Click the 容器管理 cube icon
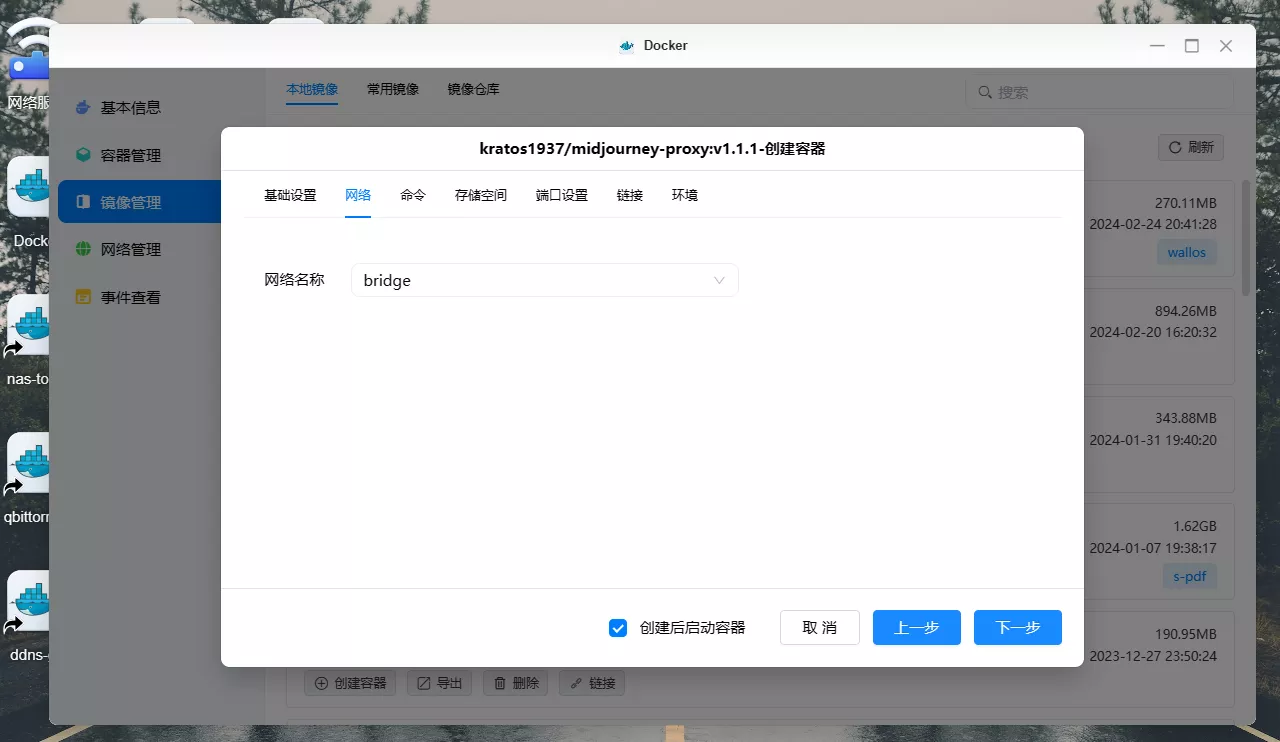This screenshot has width=1280, height=742. click(83, 155)
